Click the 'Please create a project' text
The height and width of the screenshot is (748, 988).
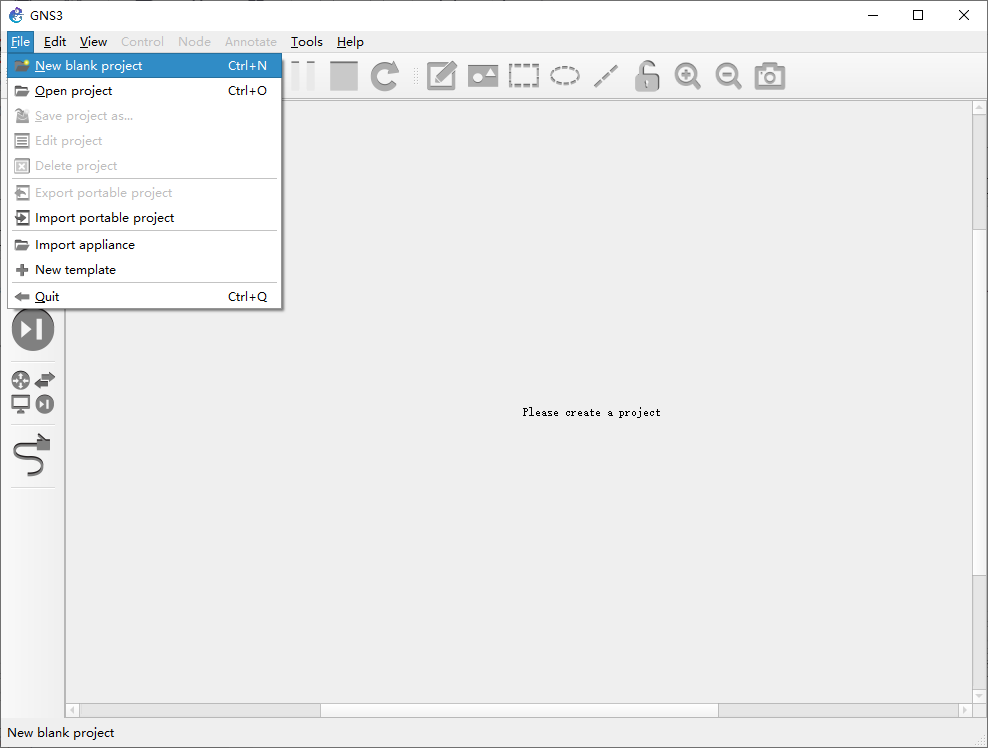(x=591, y=413)
